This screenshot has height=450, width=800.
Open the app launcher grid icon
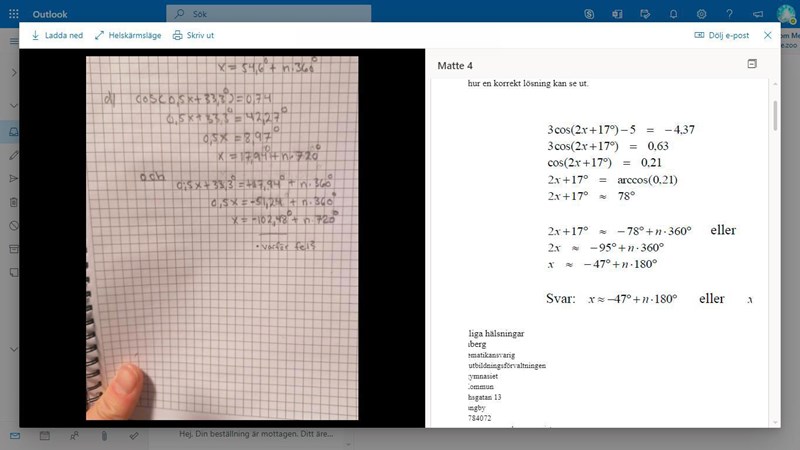pyautogui.click(x=13, y=14)
